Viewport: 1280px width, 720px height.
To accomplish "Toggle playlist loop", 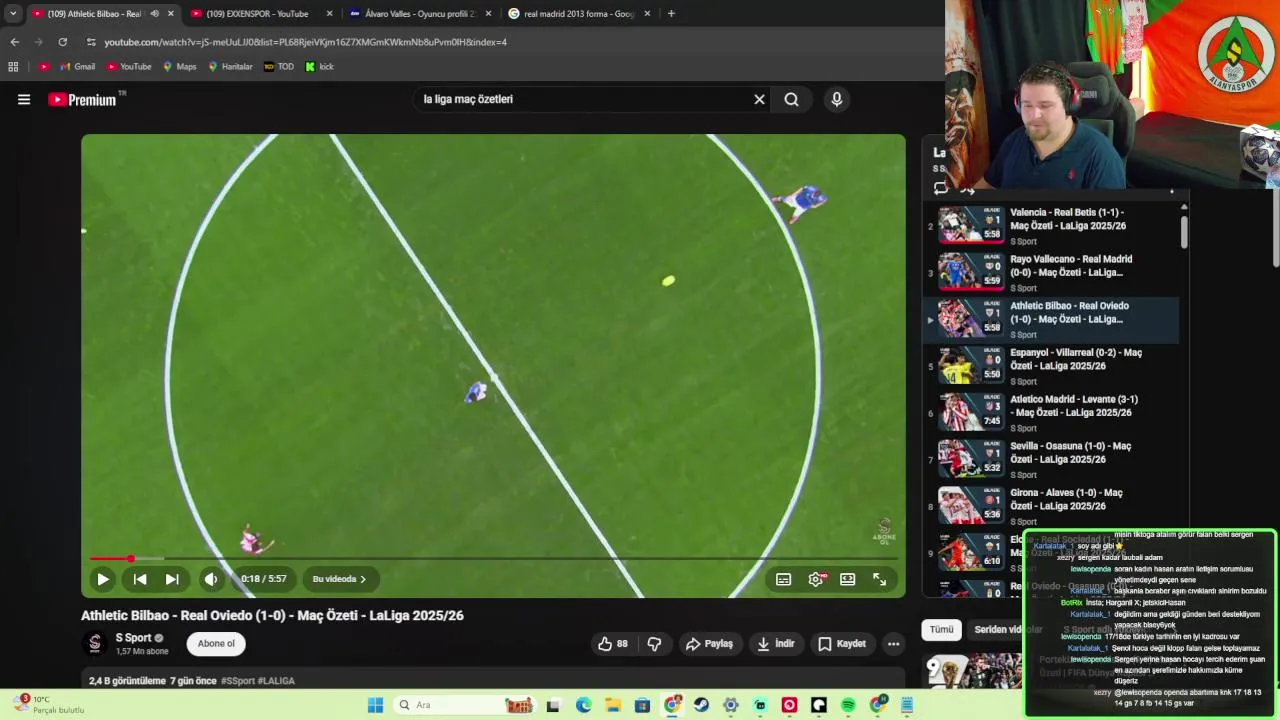I will point(941,188).
